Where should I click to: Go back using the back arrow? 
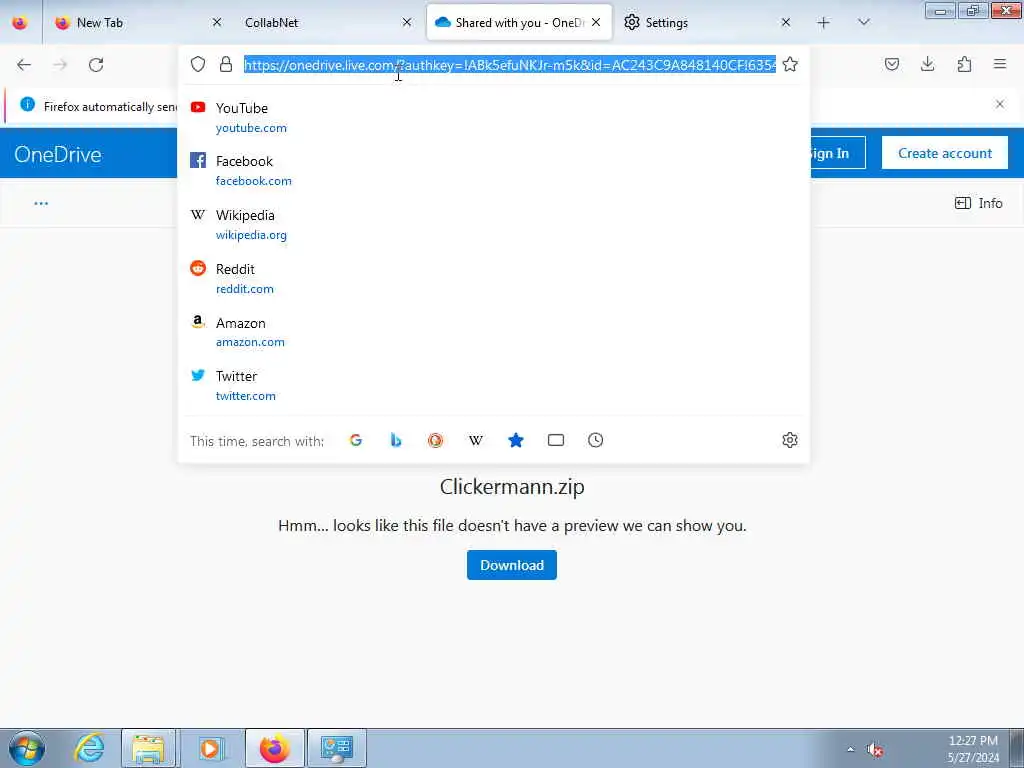click(x=24, y=65)
